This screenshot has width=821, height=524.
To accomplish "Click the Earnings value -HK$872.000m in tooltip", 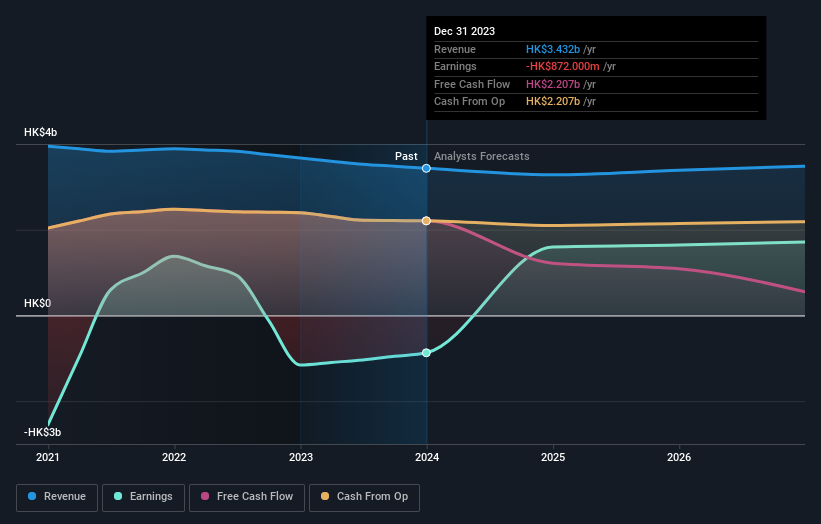I will point(562,66).
